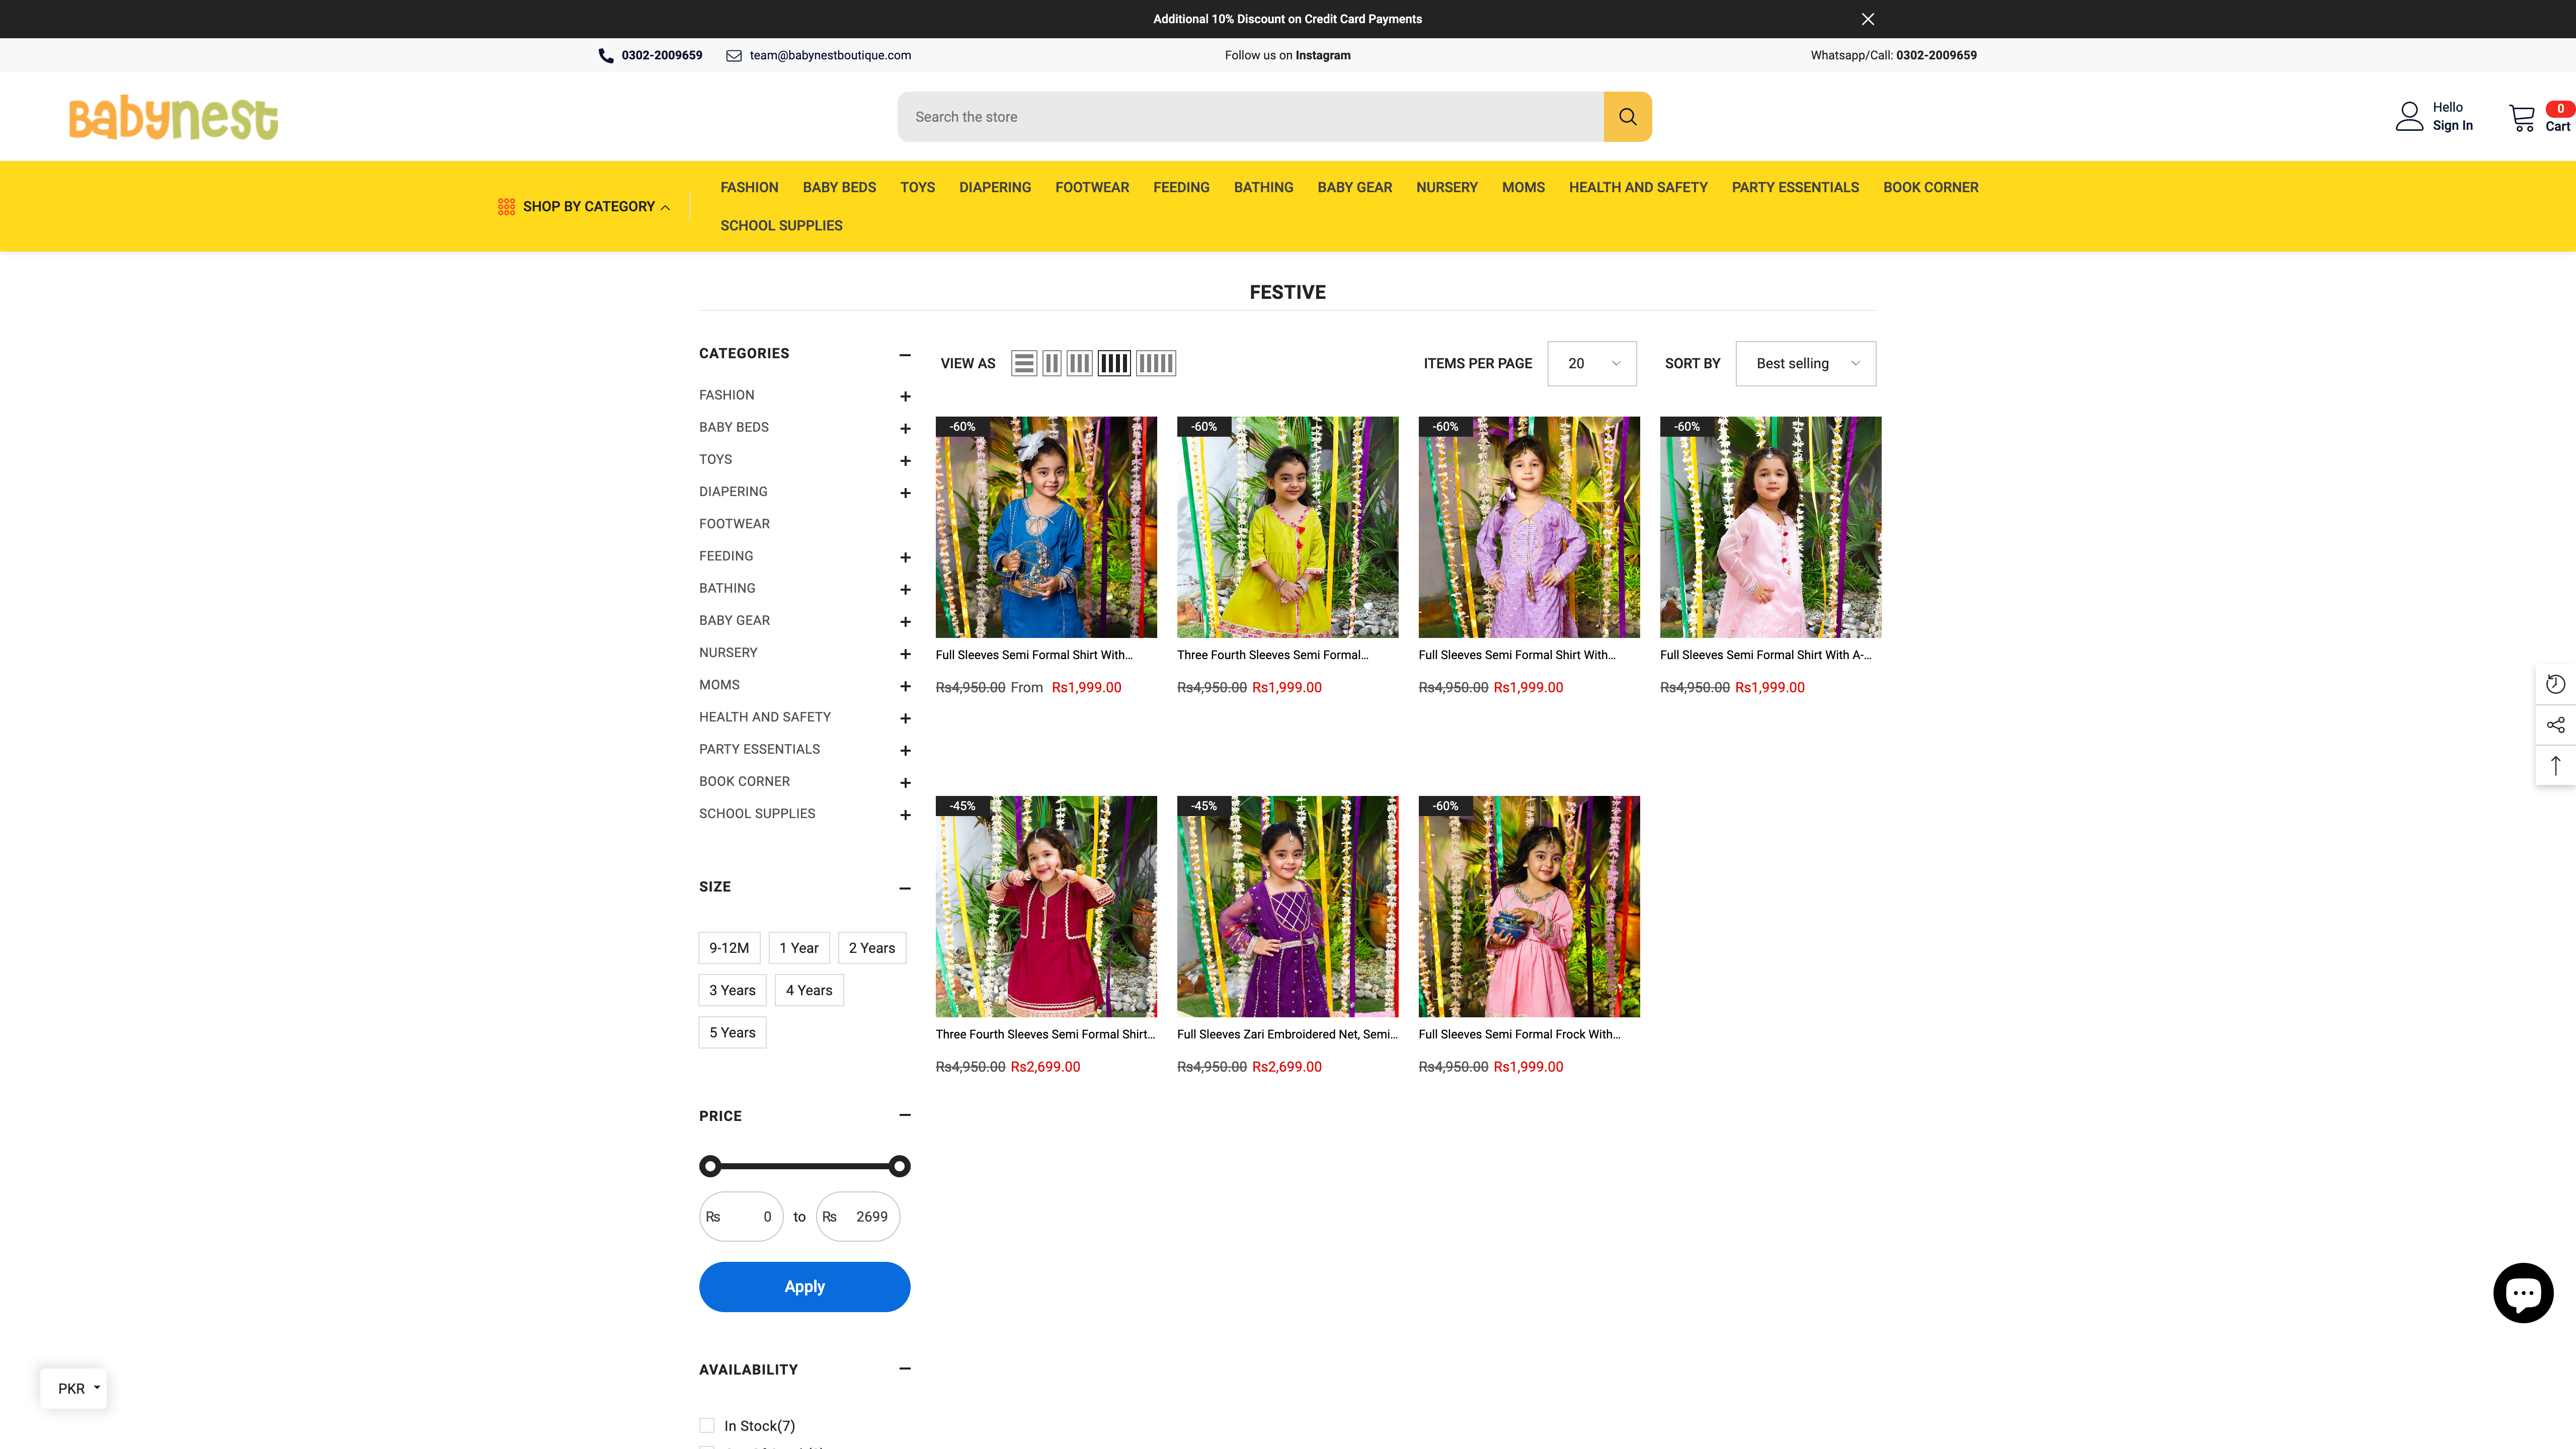Switch to list view layout
This screenshot has height=1449, width=2576.
(x=1023, y=363)
